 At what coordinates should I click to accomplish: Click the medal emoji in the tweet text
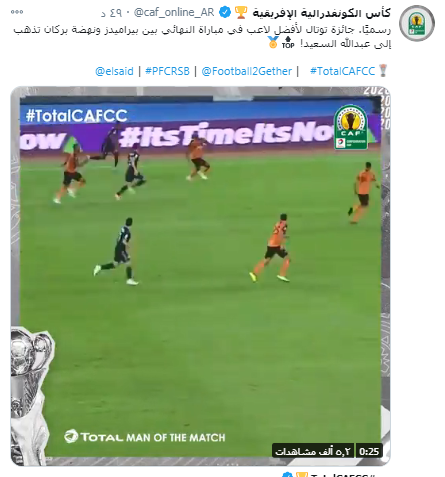[273, 43]
